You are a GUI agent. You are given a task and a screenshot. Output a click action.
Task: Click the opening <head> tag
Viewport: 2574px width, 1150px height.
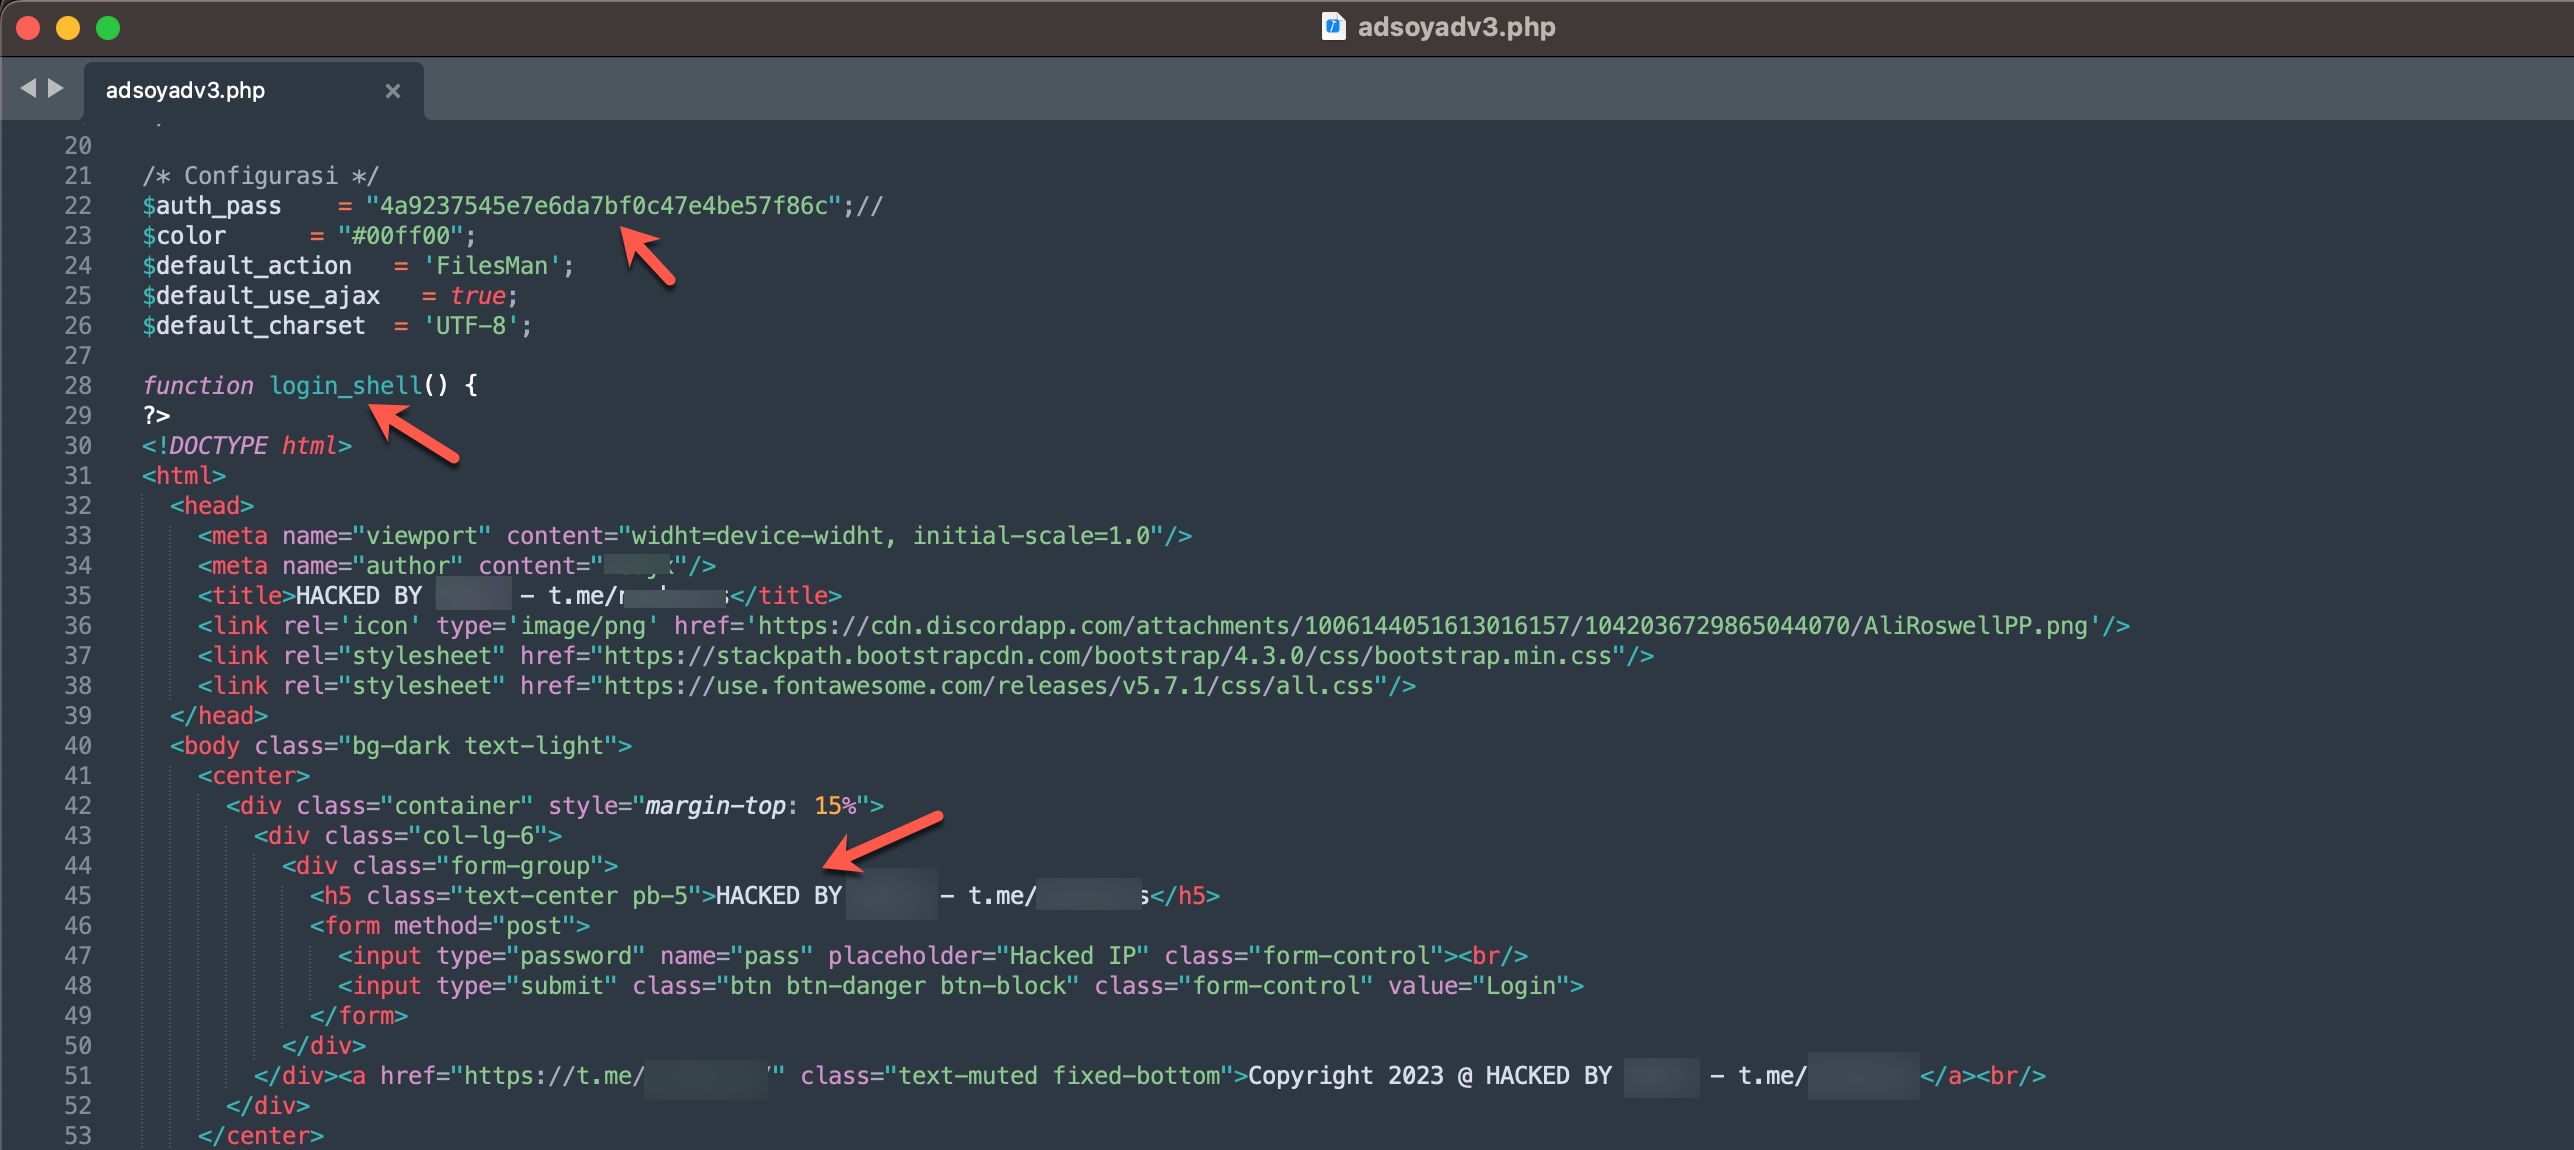pyautogui.click(x=212, y=506)
